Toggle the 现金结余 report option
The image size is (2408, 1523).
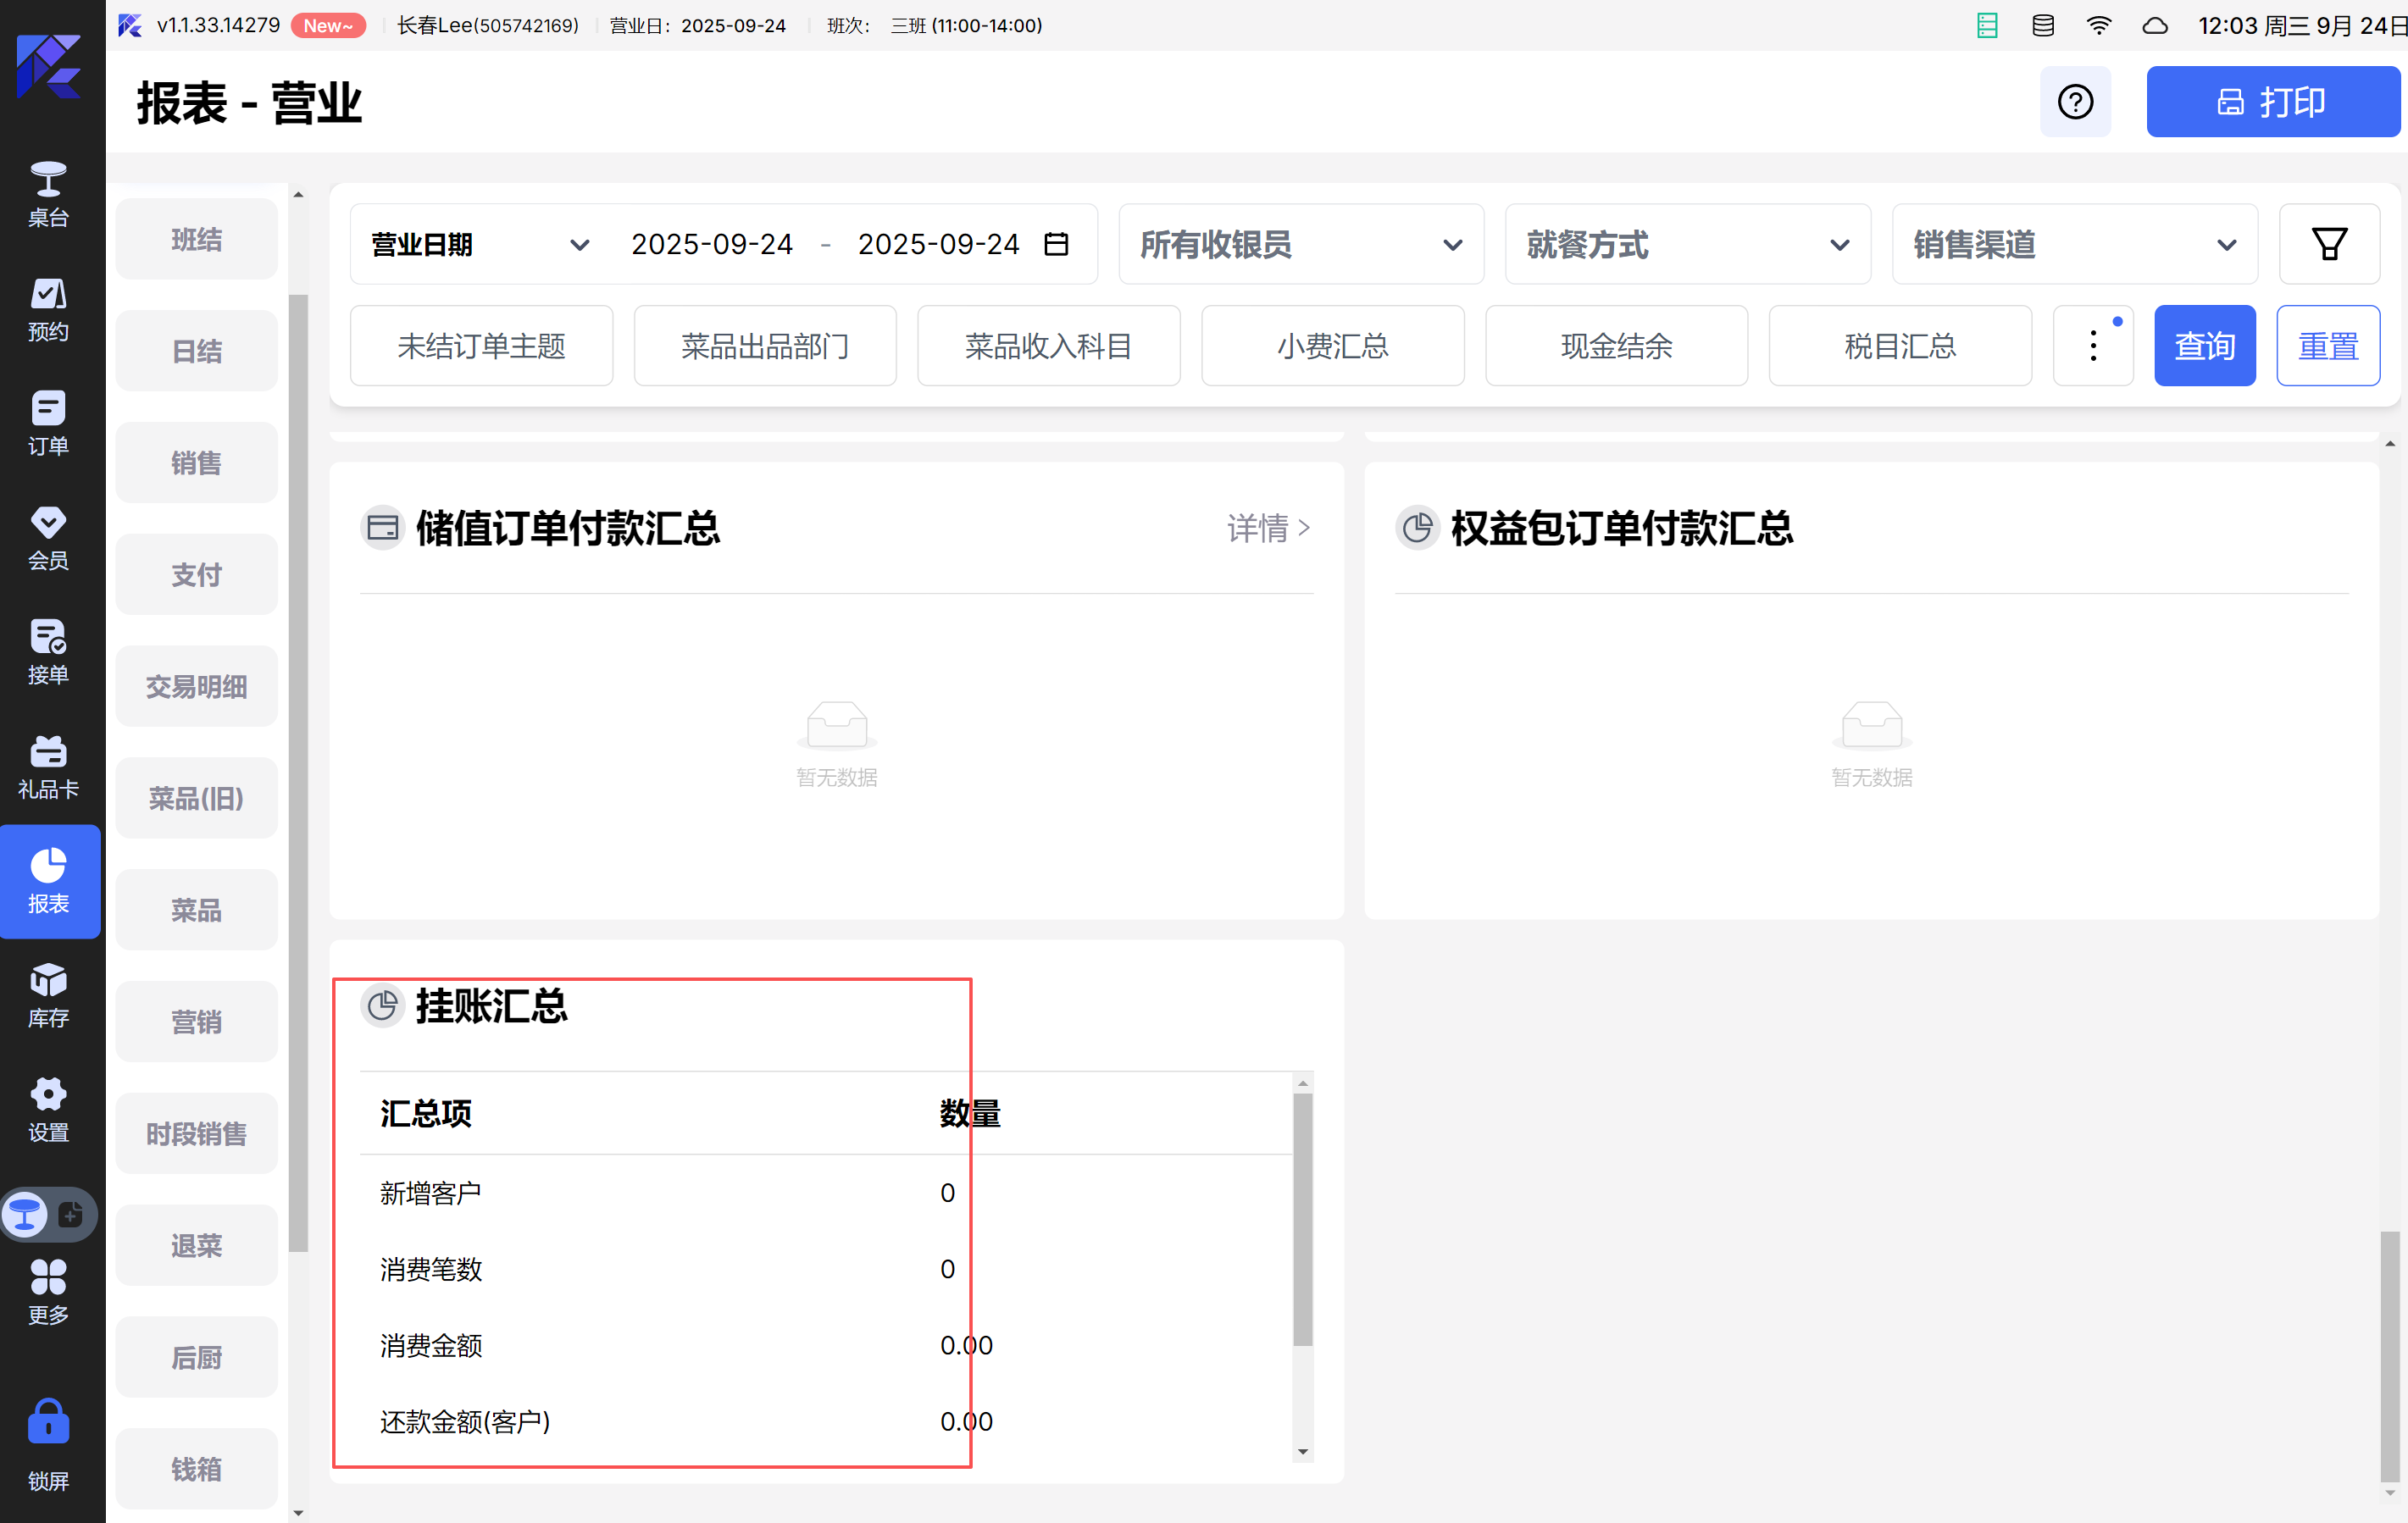click(1616, 346)
